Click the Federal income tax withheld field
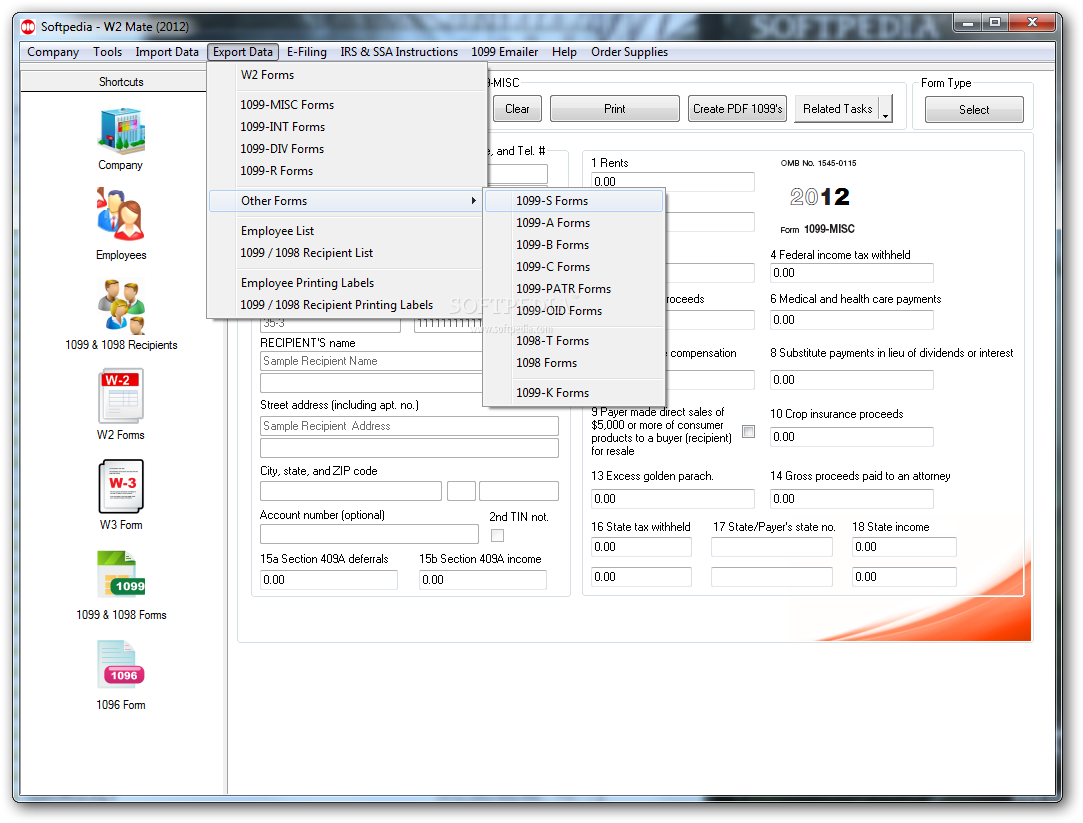The height and width of the screenshot is (823, 1083). (852, 273)
